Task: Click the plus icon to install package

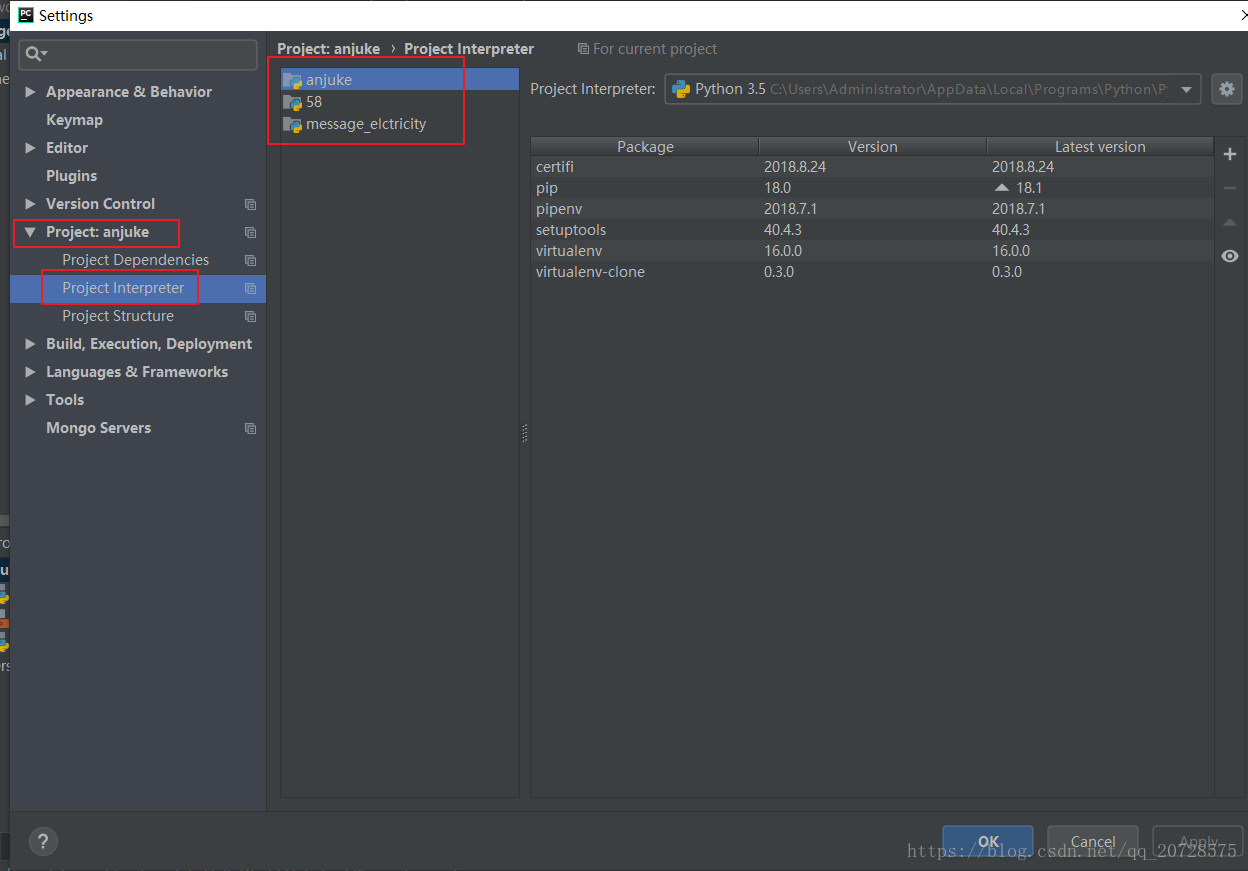Action: click(x=1230, y=154)
